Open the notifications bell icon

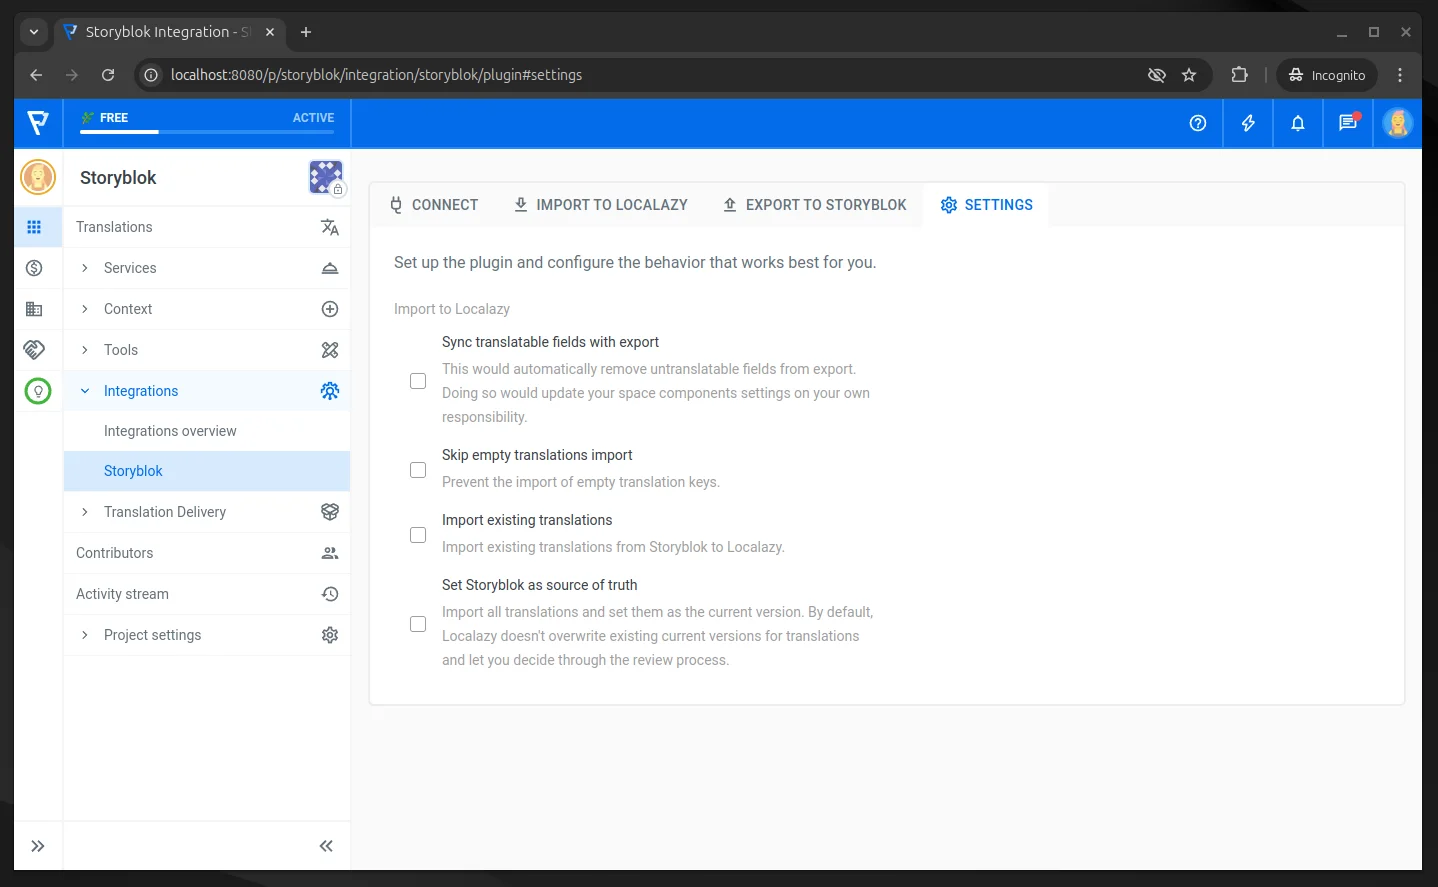point(1297,123)
